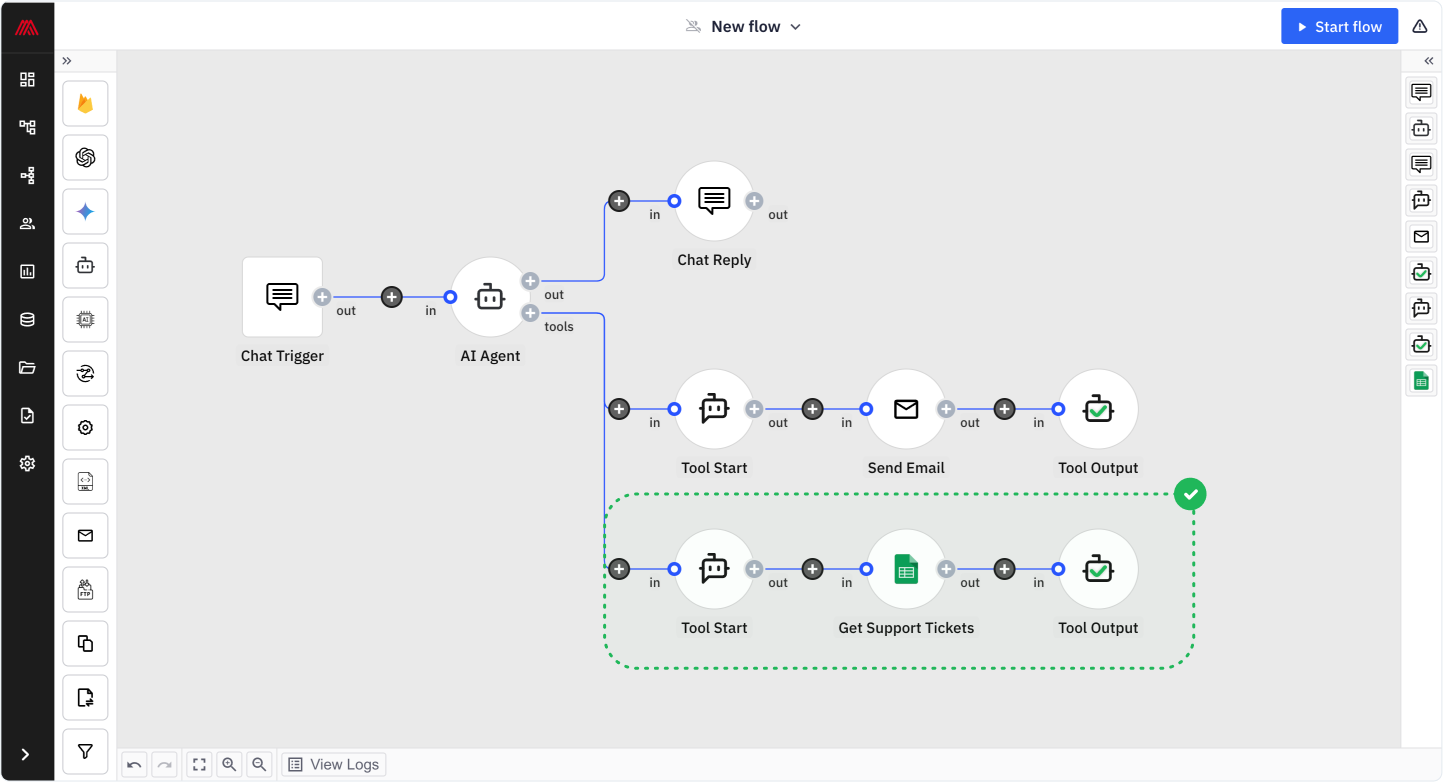
Task: Select the OpenAI node icon
Action: click(85, 158)
